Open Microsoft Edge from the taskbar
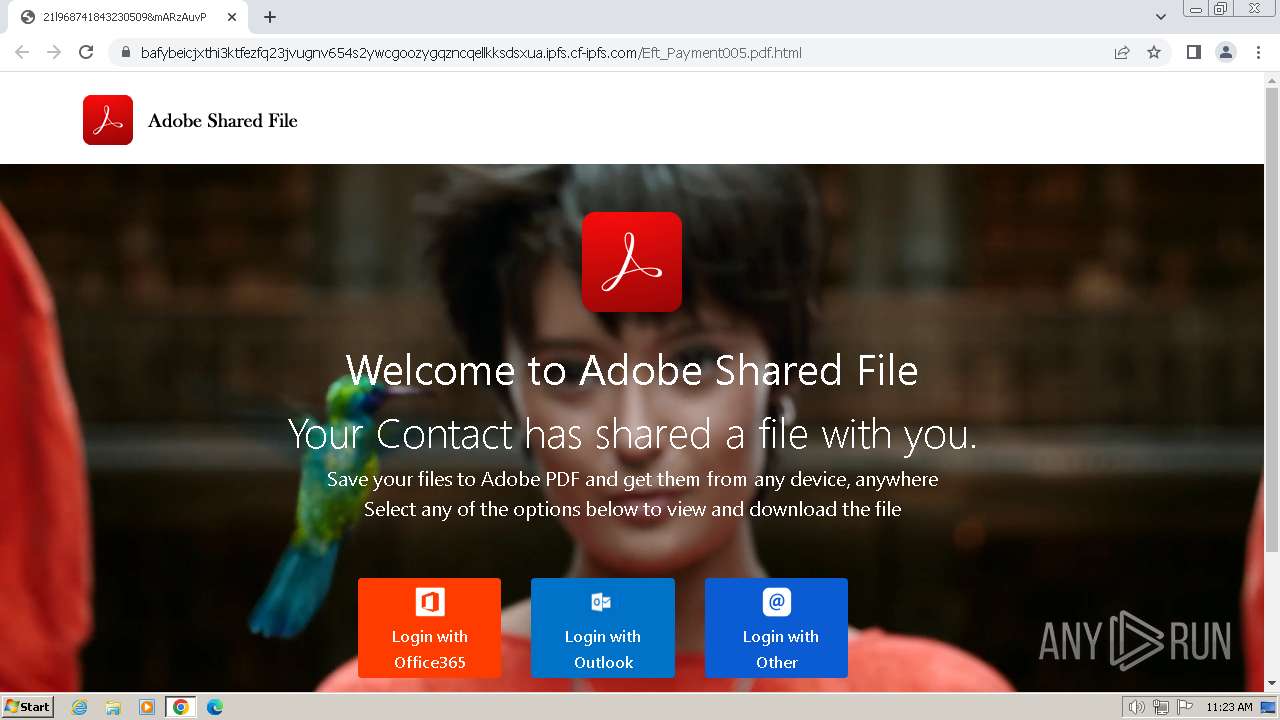1280x720 pixels. tap(214, 707)
